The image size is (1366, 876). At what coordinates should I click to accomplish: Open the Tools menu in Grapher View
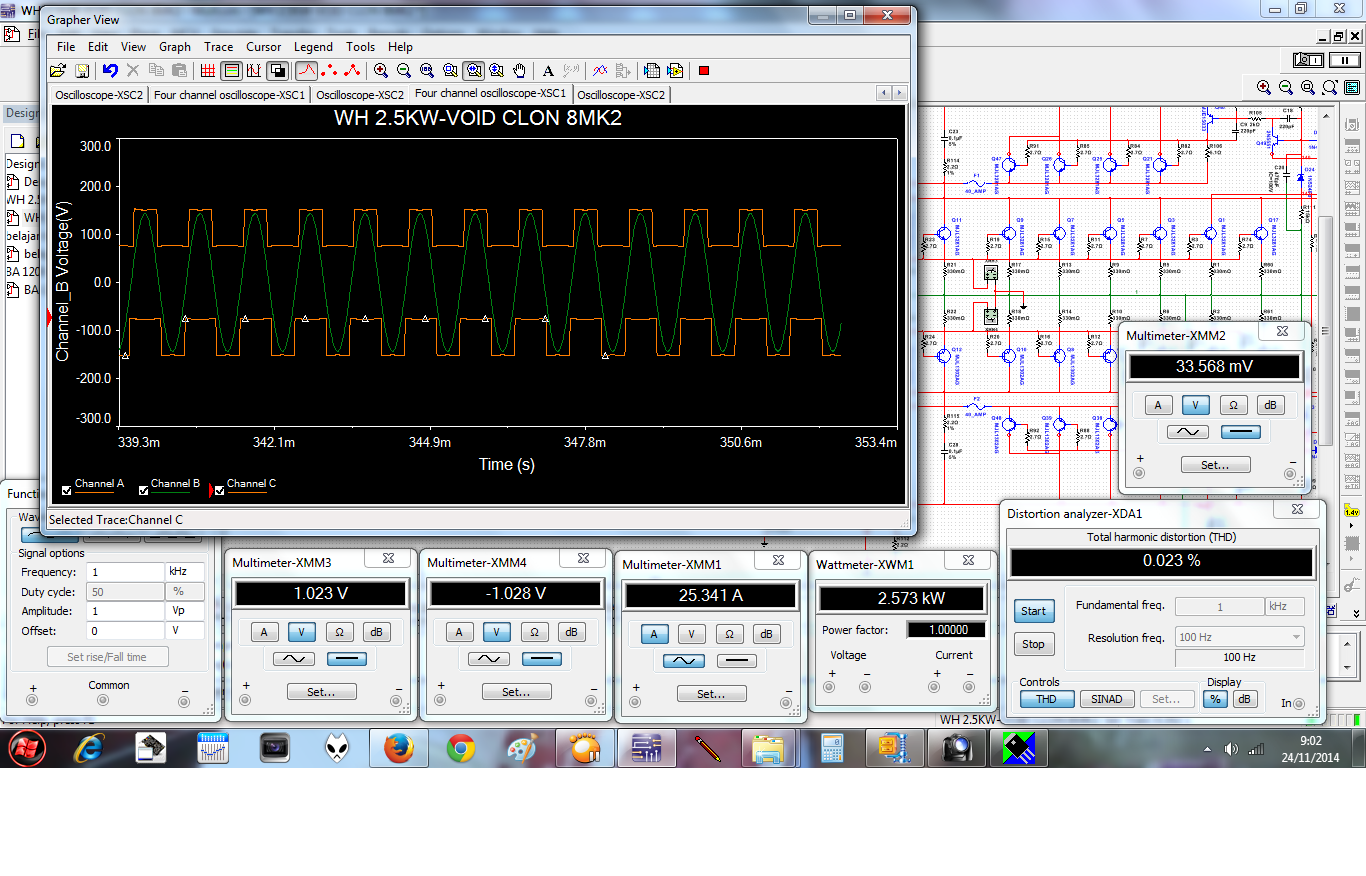coord(360,47)
